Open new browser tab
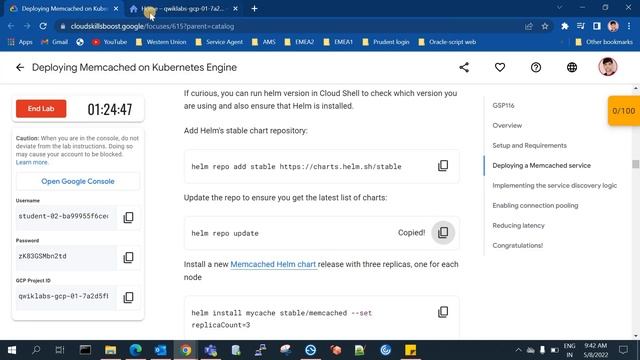Viewport: 640px width, 360px height. (254, 9)
